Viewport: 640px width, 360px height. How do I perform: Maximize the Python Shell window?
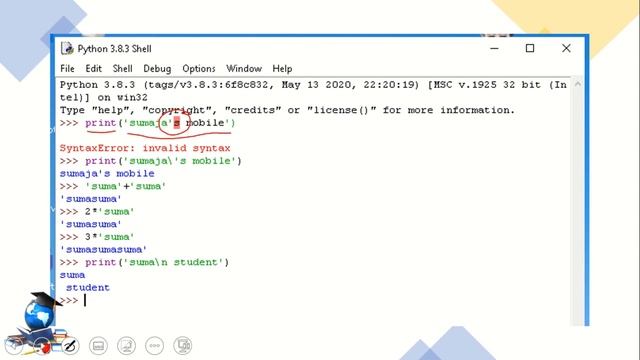click(530, 48)
